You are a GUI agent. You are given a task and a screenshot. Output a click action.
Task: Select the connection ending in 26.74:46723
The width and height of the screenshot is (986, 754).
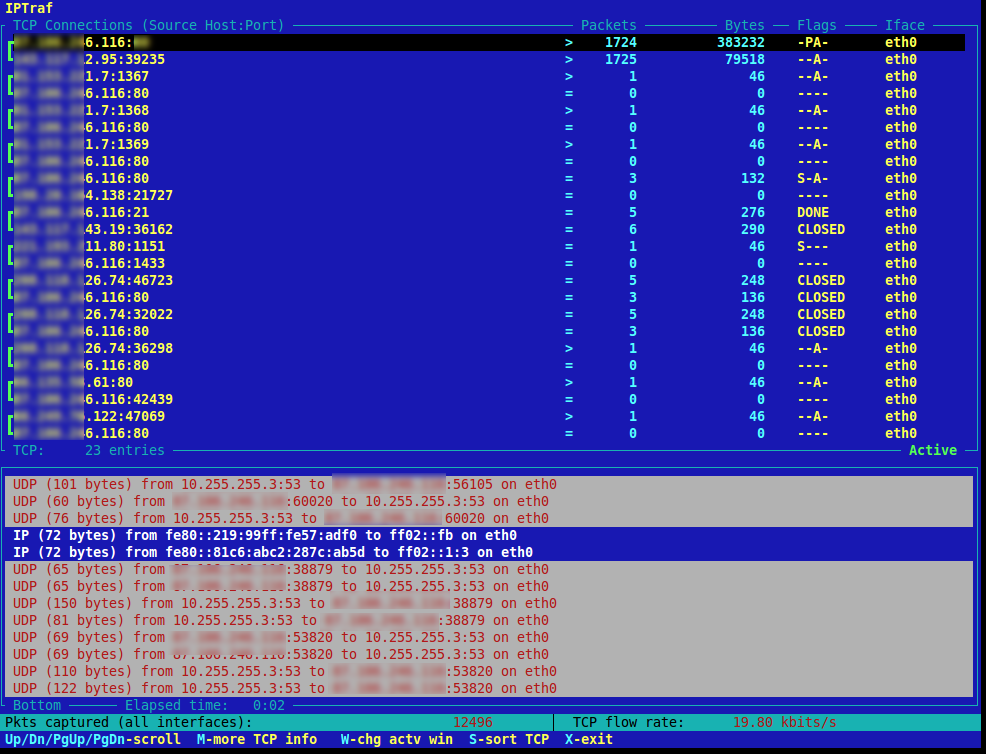[489, 280]
